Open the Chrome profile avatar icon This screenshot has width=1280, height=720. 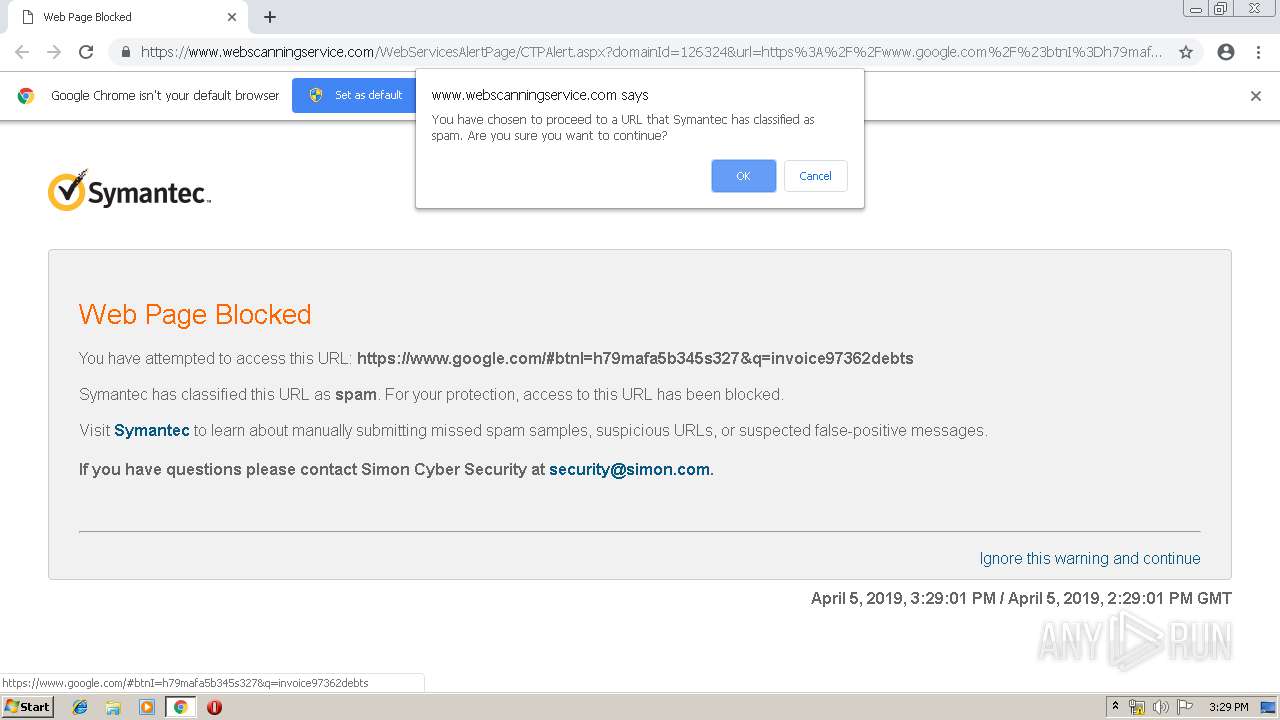(x=1226, y=52)
